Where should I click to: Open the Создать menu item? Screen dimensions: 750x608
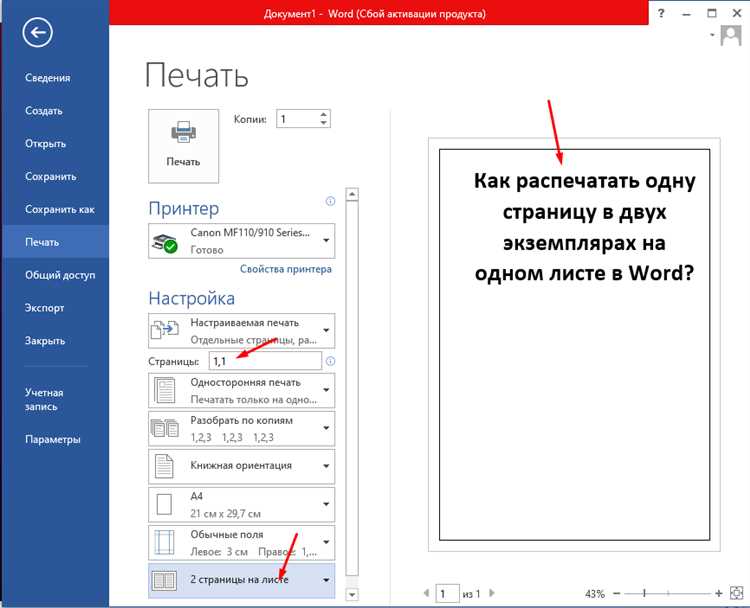(44, 111)
